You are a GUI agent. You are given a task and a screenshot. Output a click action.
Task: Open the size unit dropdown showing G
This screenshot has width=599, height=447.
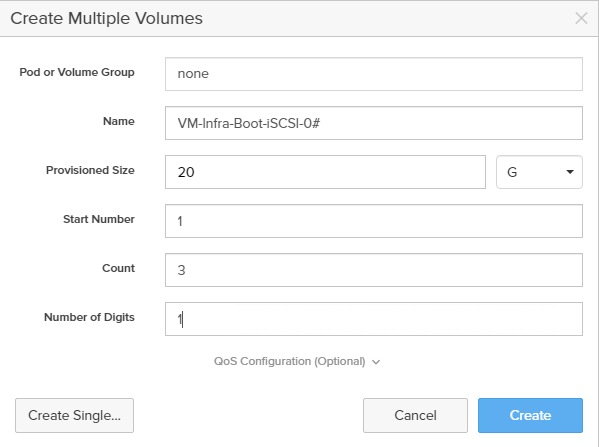539,172
